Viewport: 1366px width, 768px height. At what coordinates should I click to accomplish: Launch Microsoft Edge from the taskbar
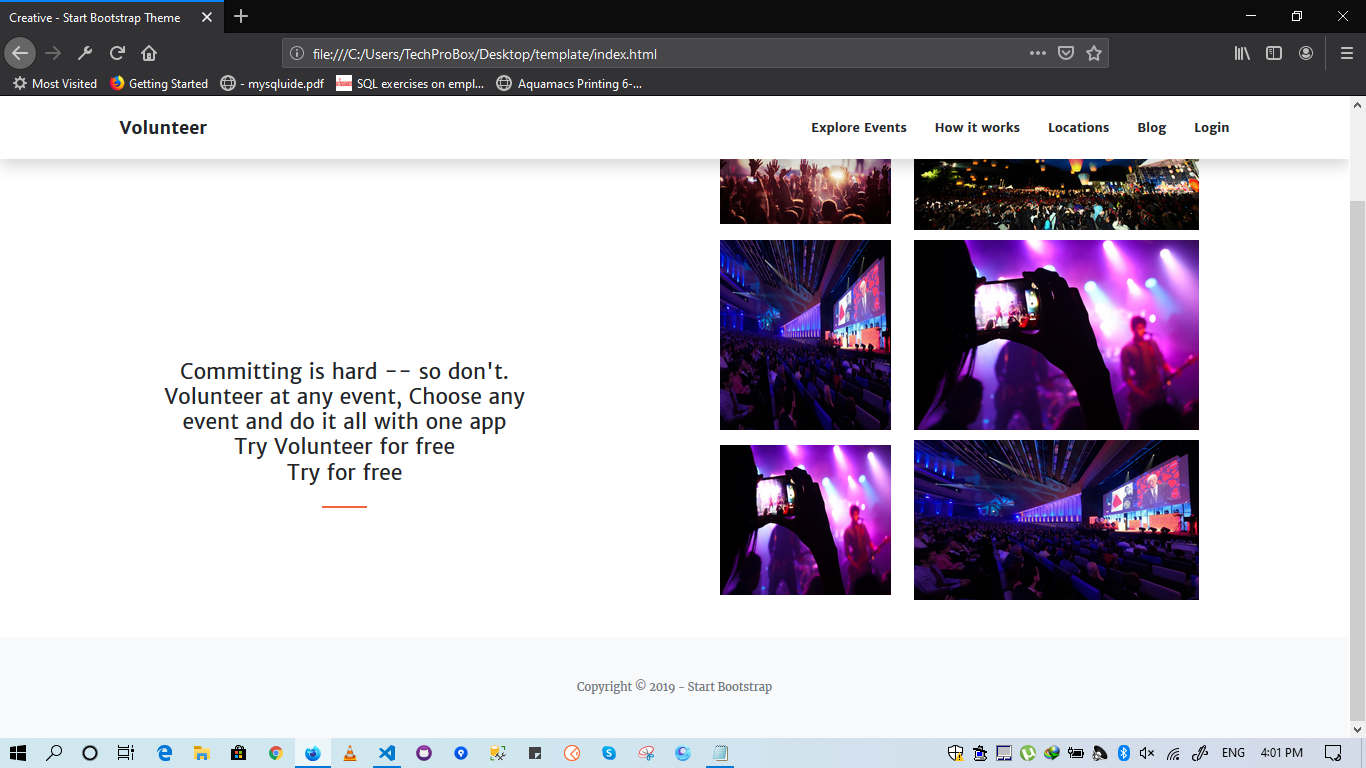tap(165, 753)
